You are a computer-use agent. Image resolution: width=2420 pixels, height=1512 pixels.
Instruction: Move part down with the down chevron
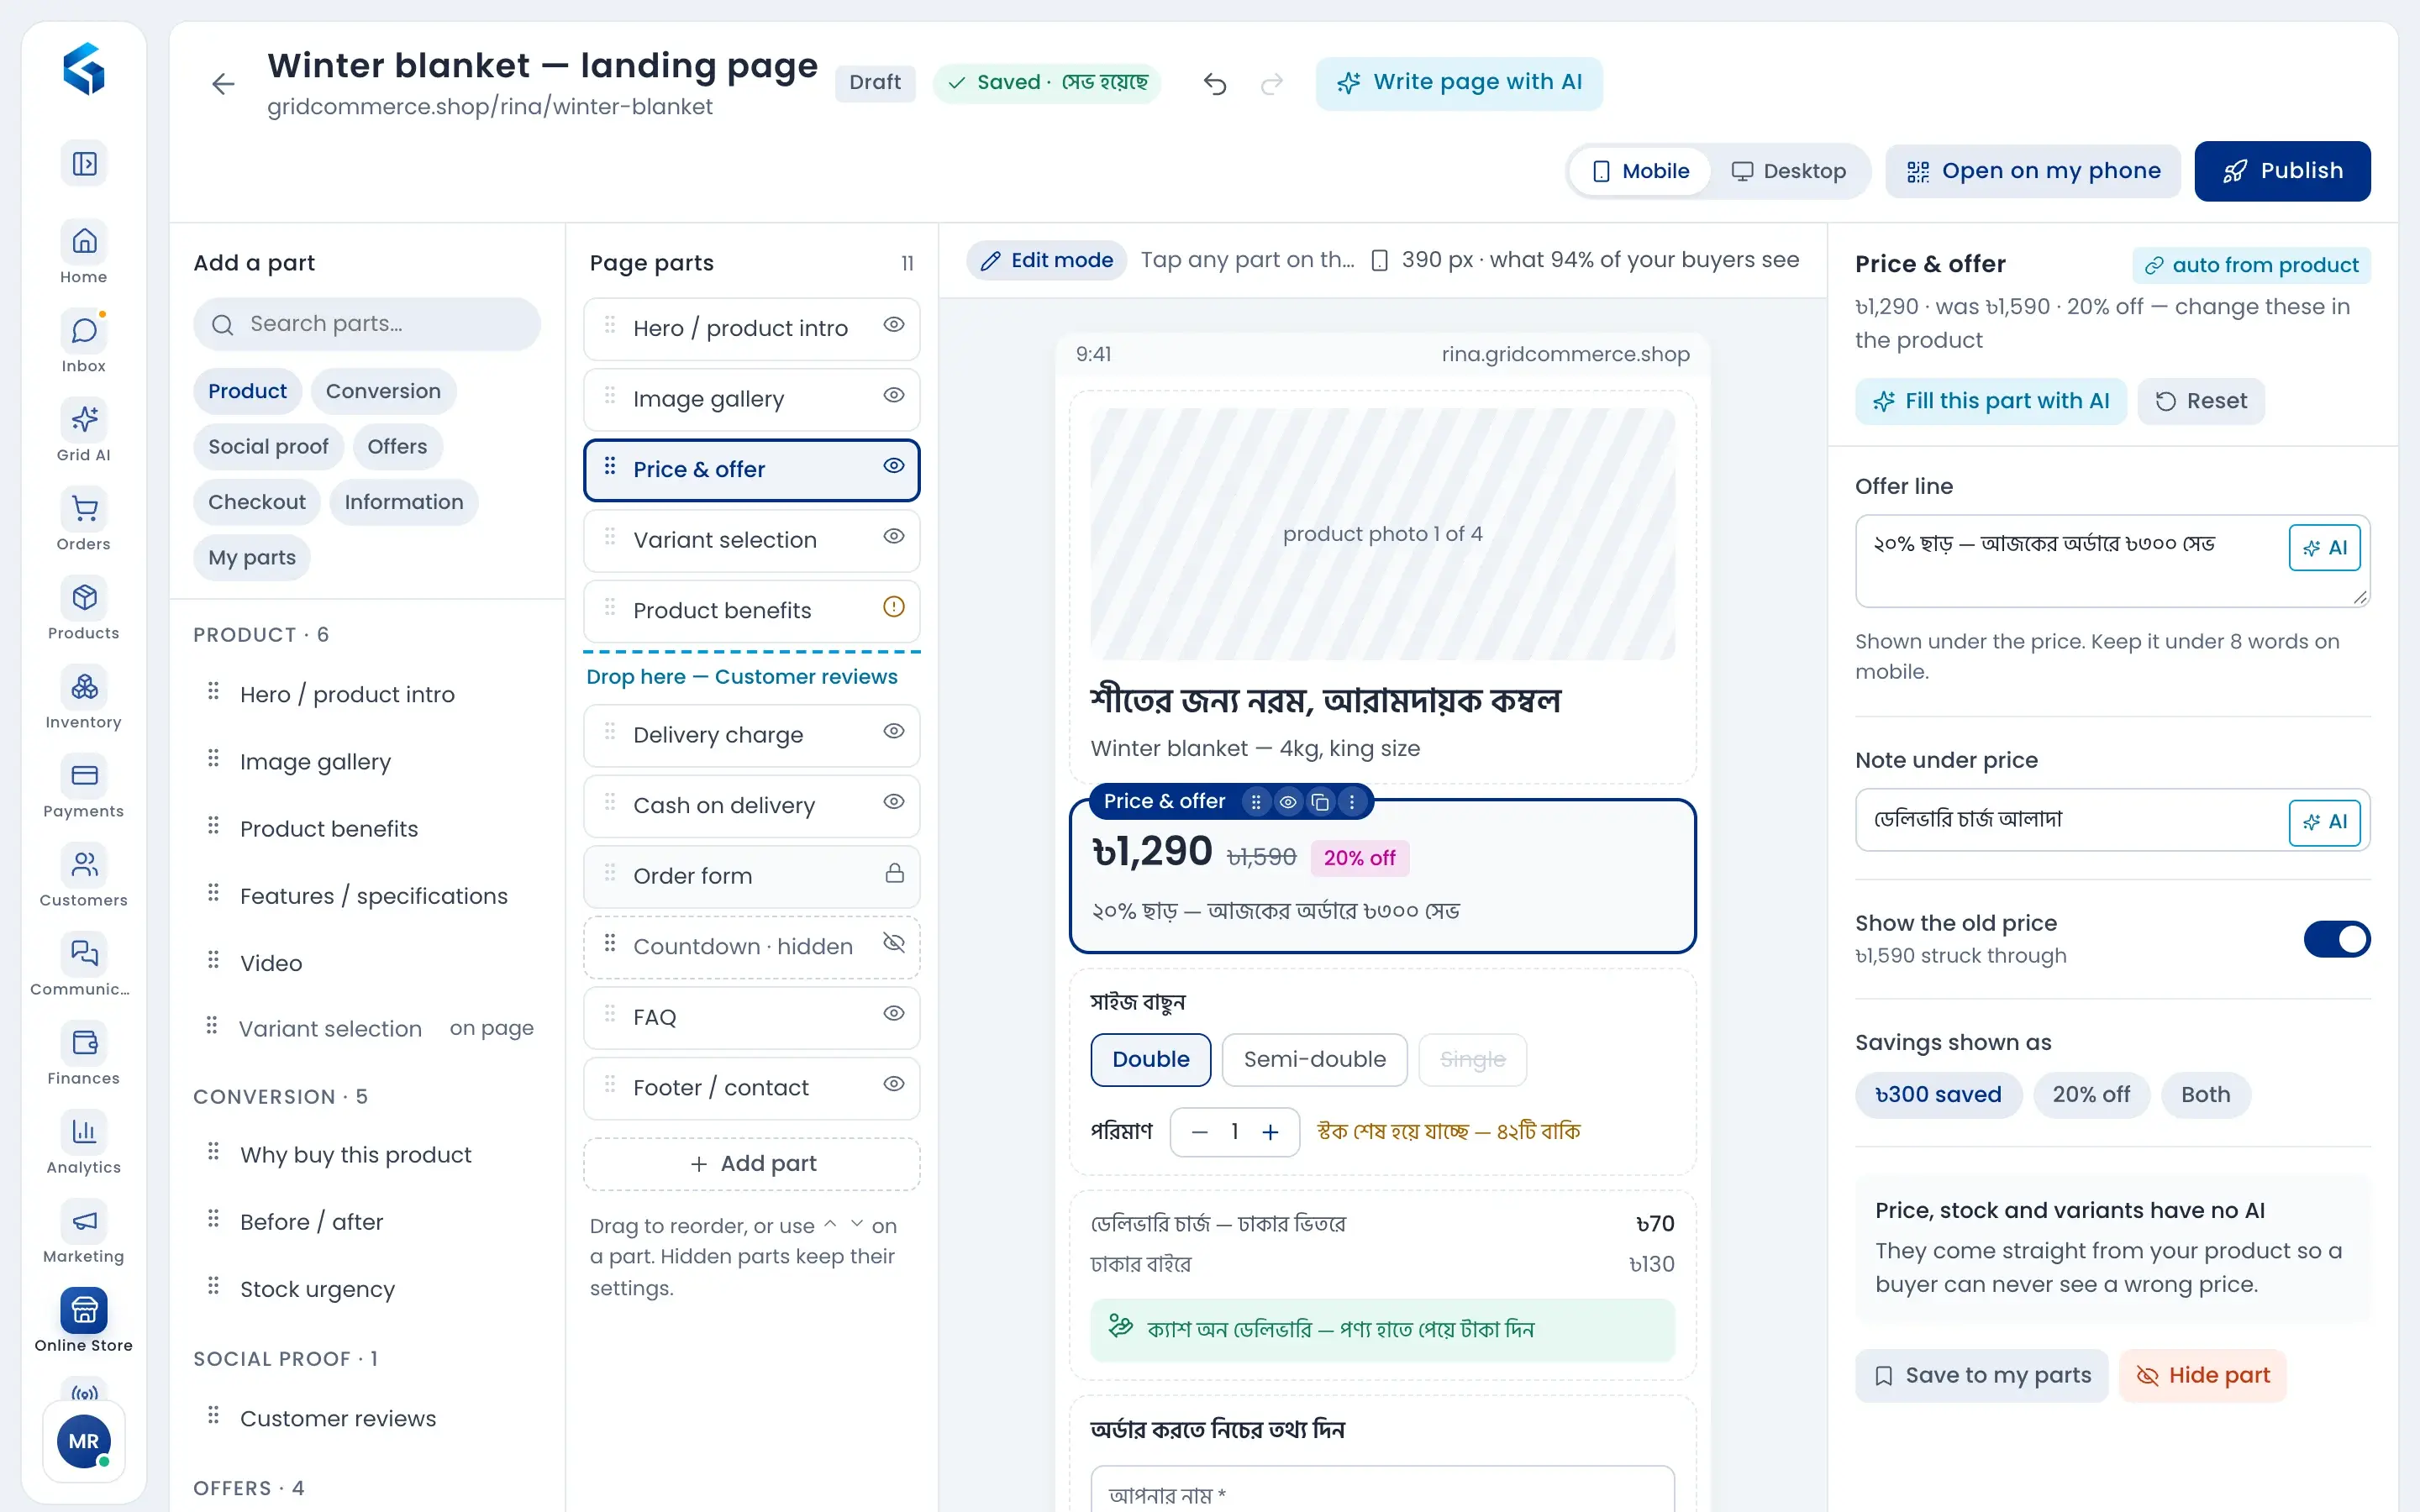tap(857, 1224)
